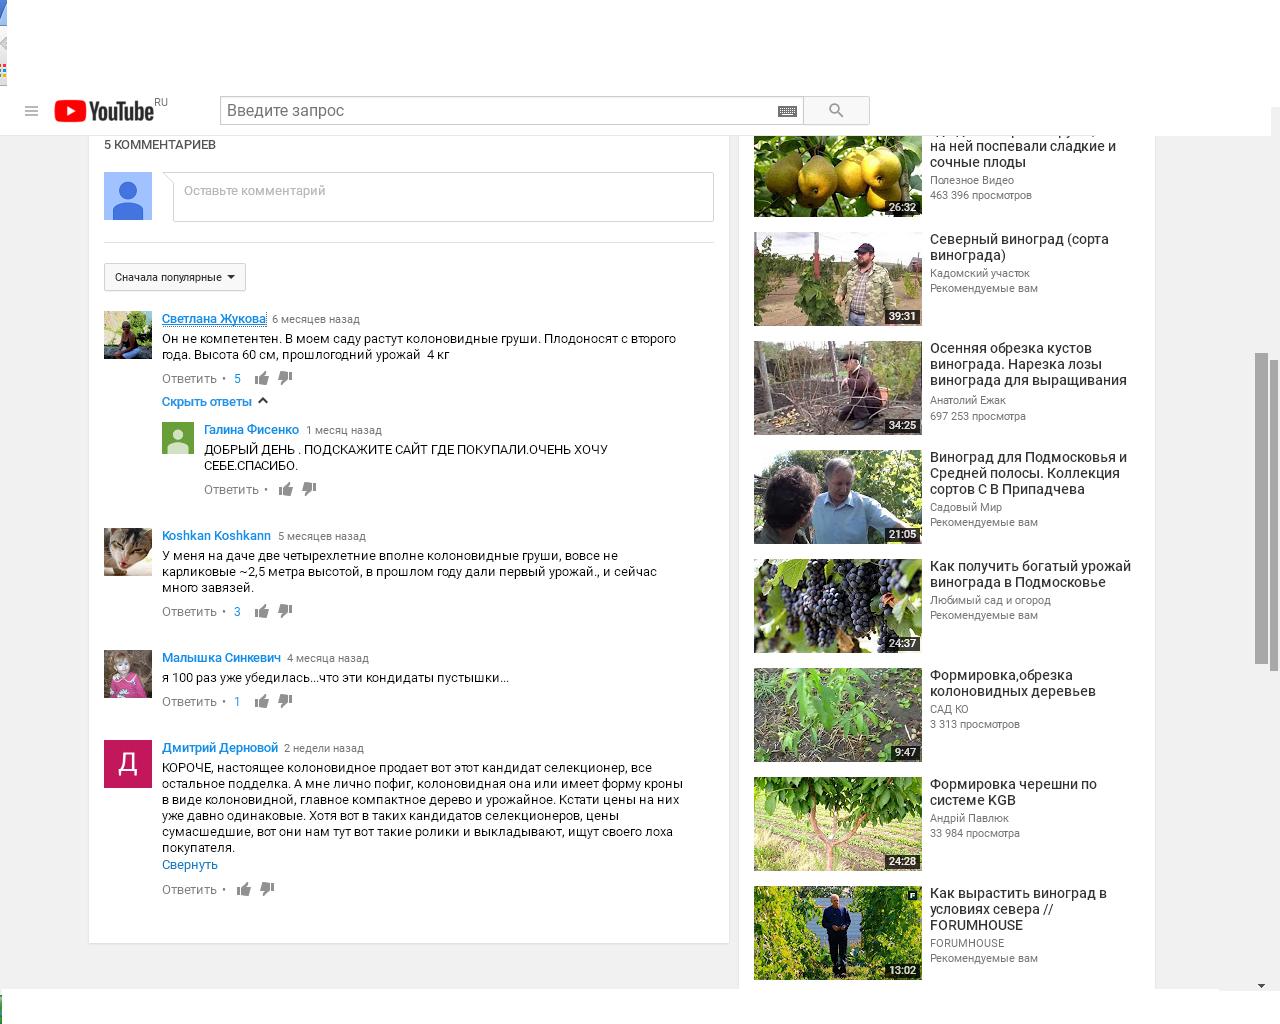Viewport: 1280px width, 1024px height.
Task: Open the 'Формировка черешни' video thumbnail
Action: (837, 824)
